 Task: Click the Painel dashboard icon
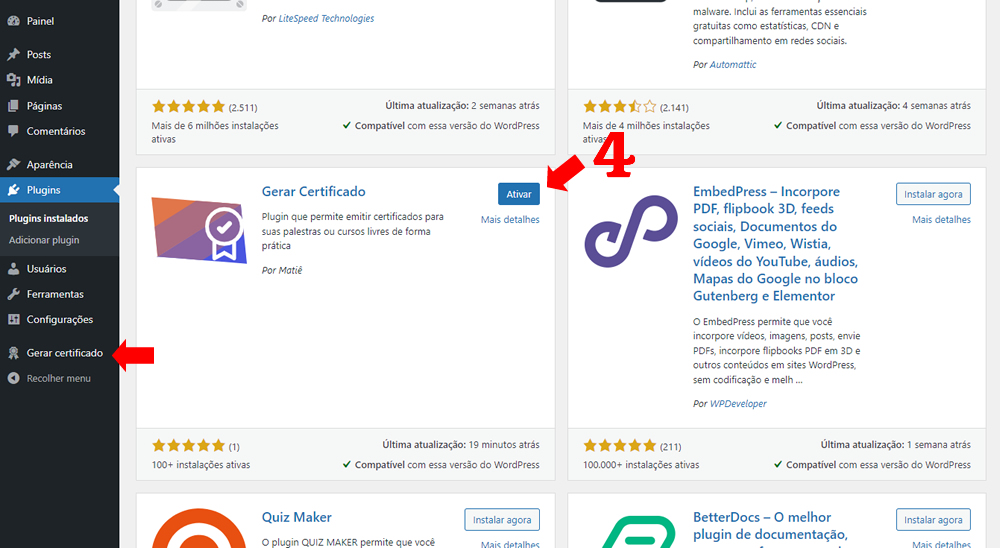click(13, 21)
